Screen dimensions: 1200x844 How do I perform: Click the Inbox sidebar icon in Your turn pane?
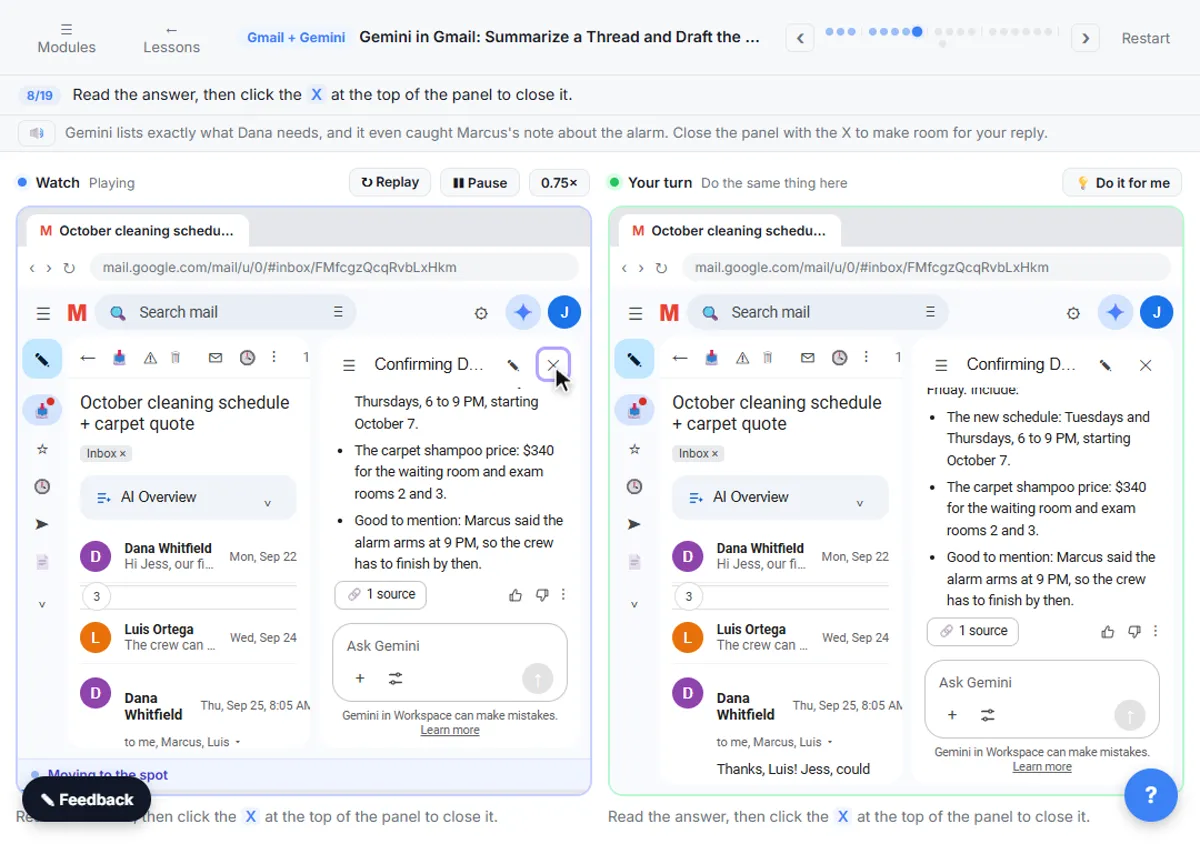click(x=634, y=409)
